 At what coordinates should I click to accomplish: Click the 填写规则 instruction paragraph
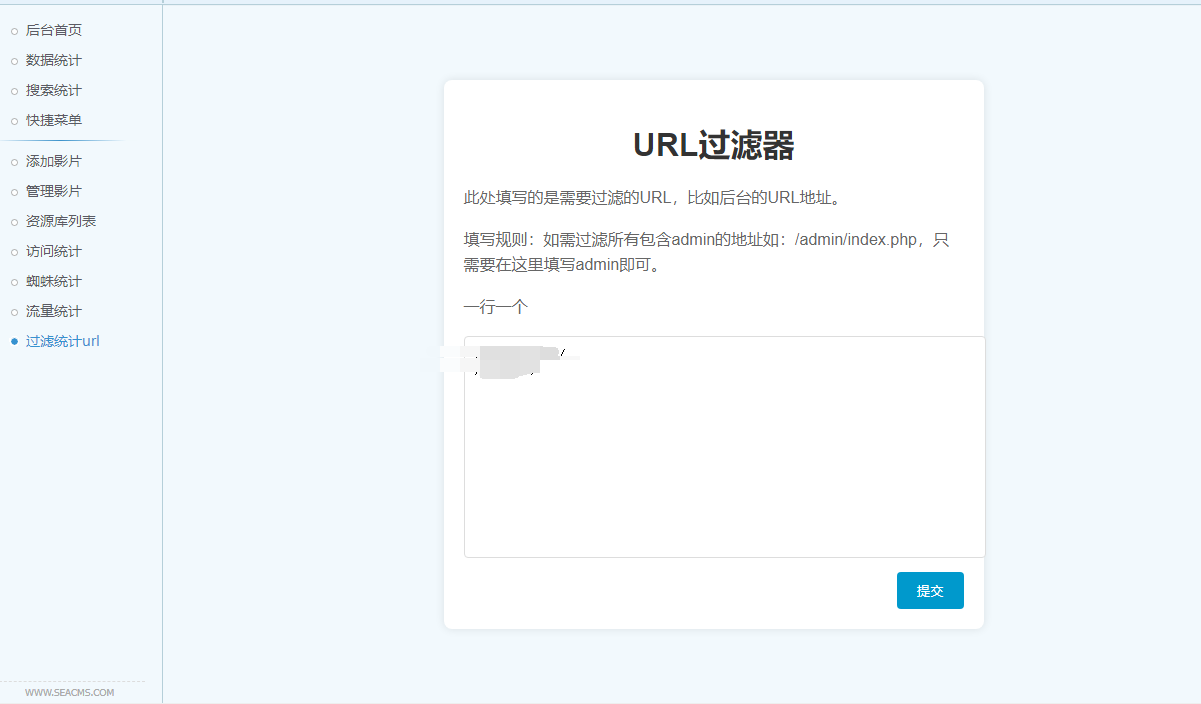pyautogui.click(x=706, y=253)
